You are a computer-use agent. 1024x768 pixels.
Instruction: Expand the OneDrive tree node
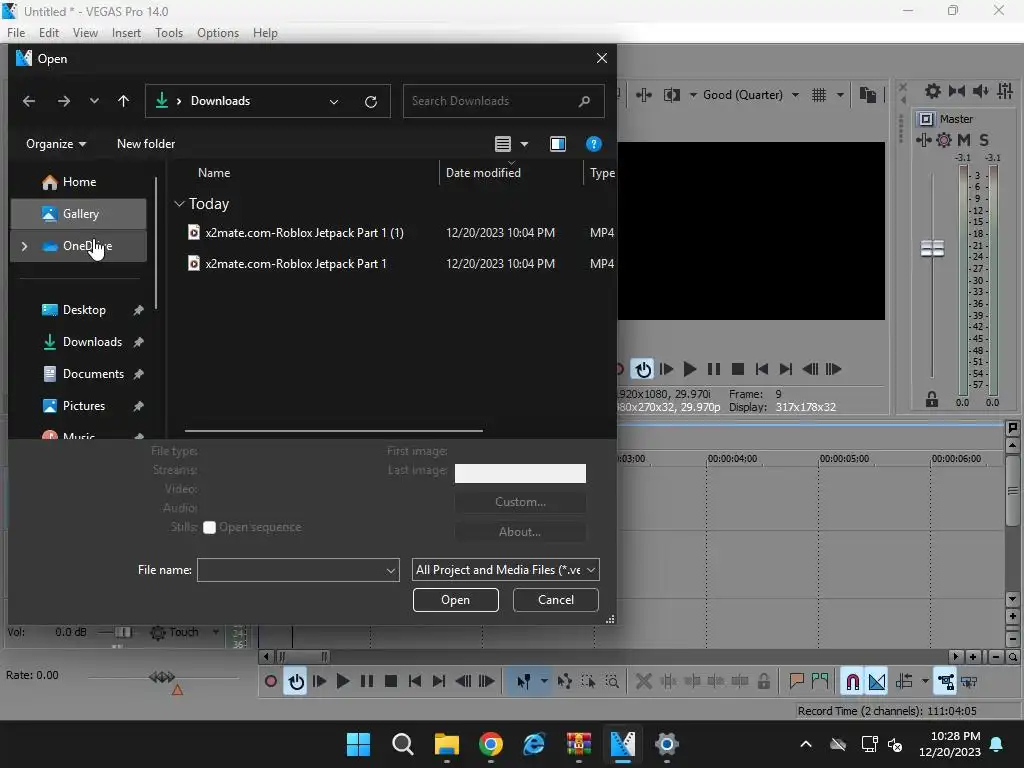pyautogui.click(x=24, y=246)
